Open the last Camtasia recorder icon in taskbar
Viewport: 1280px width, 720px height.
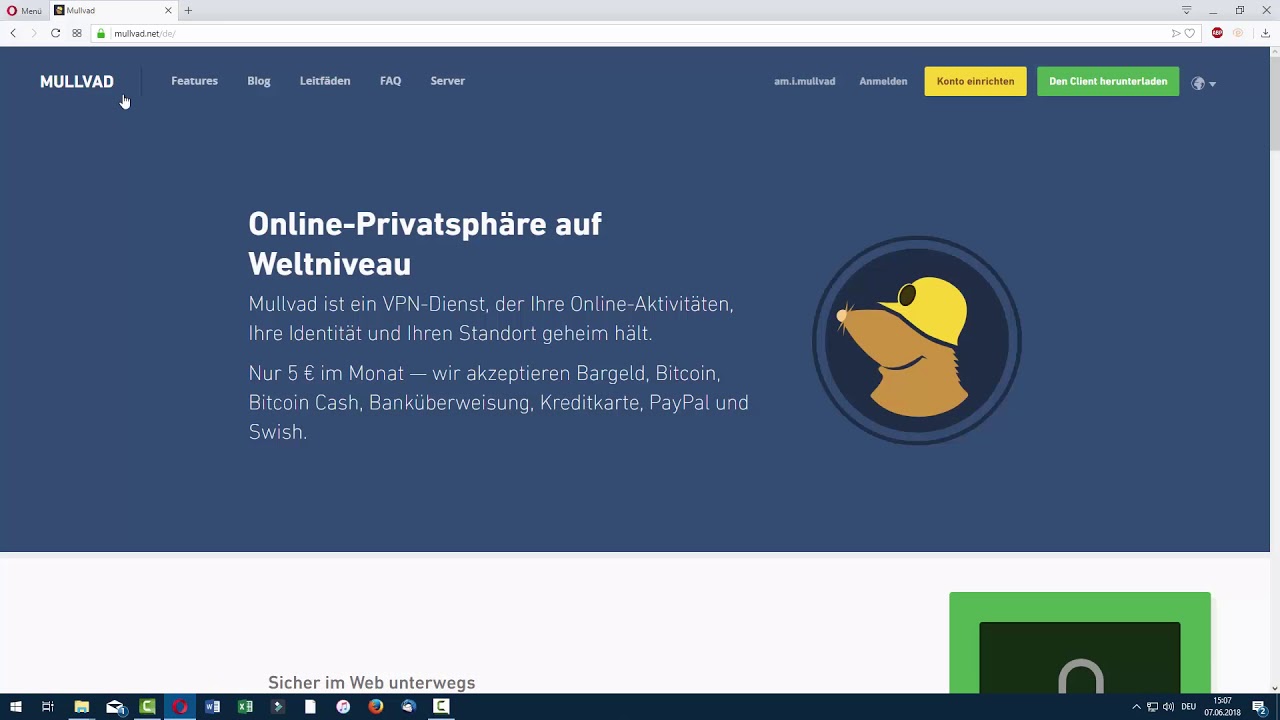441,707
